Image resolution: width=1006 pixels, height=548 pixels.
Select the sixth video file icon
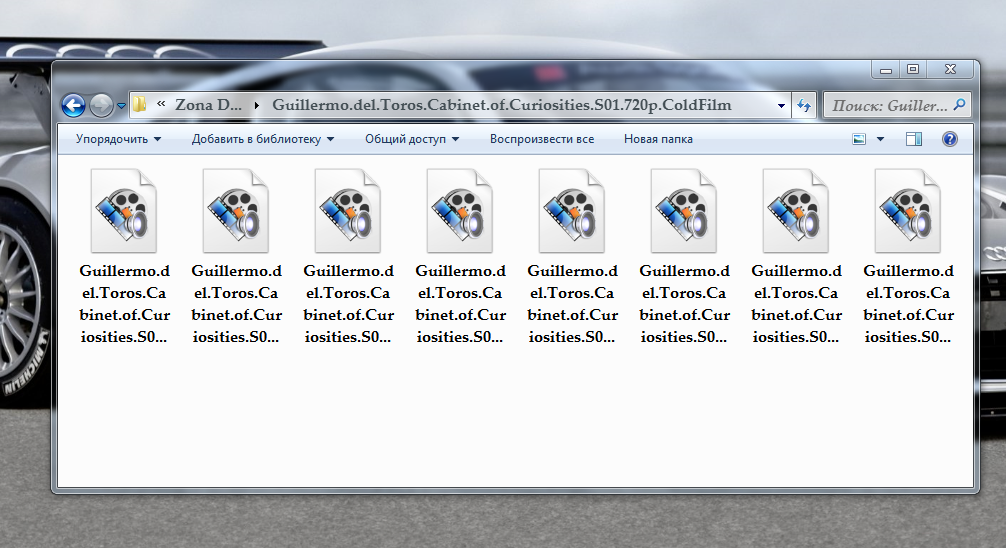click(683, 211)
